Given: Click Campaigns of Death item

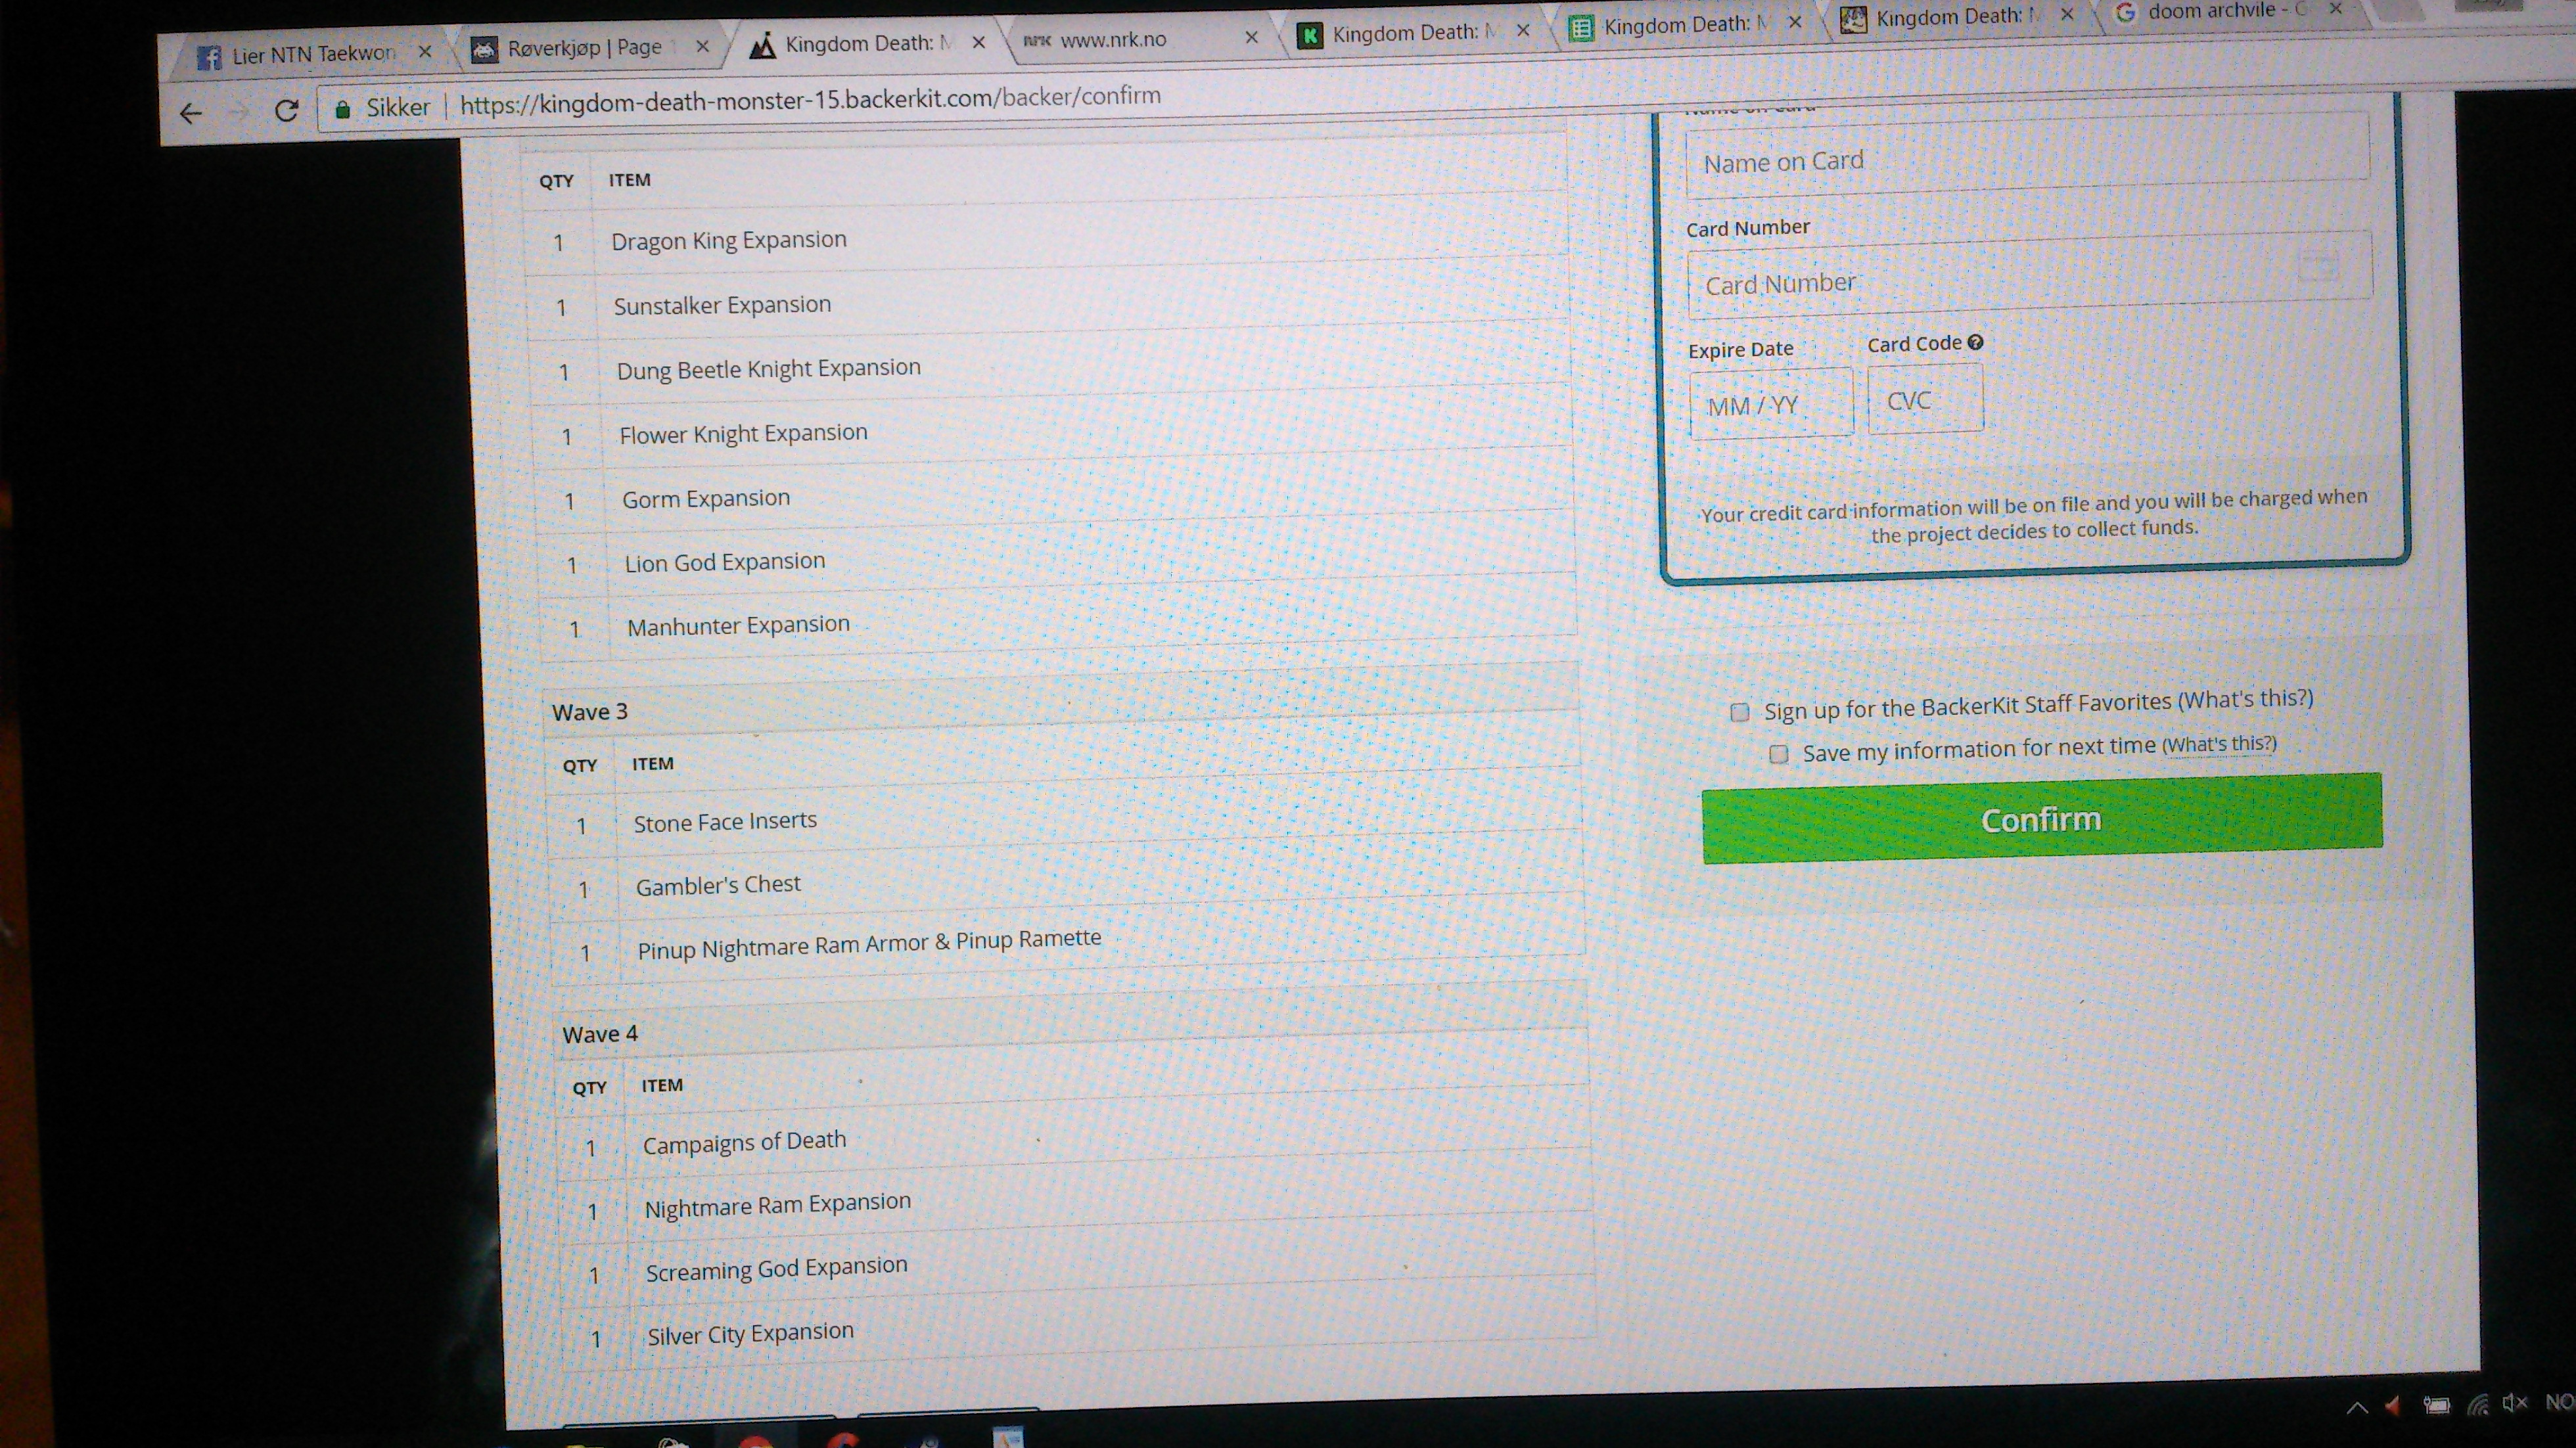Looking at the screenshot, I should [x=744, y=1142].
